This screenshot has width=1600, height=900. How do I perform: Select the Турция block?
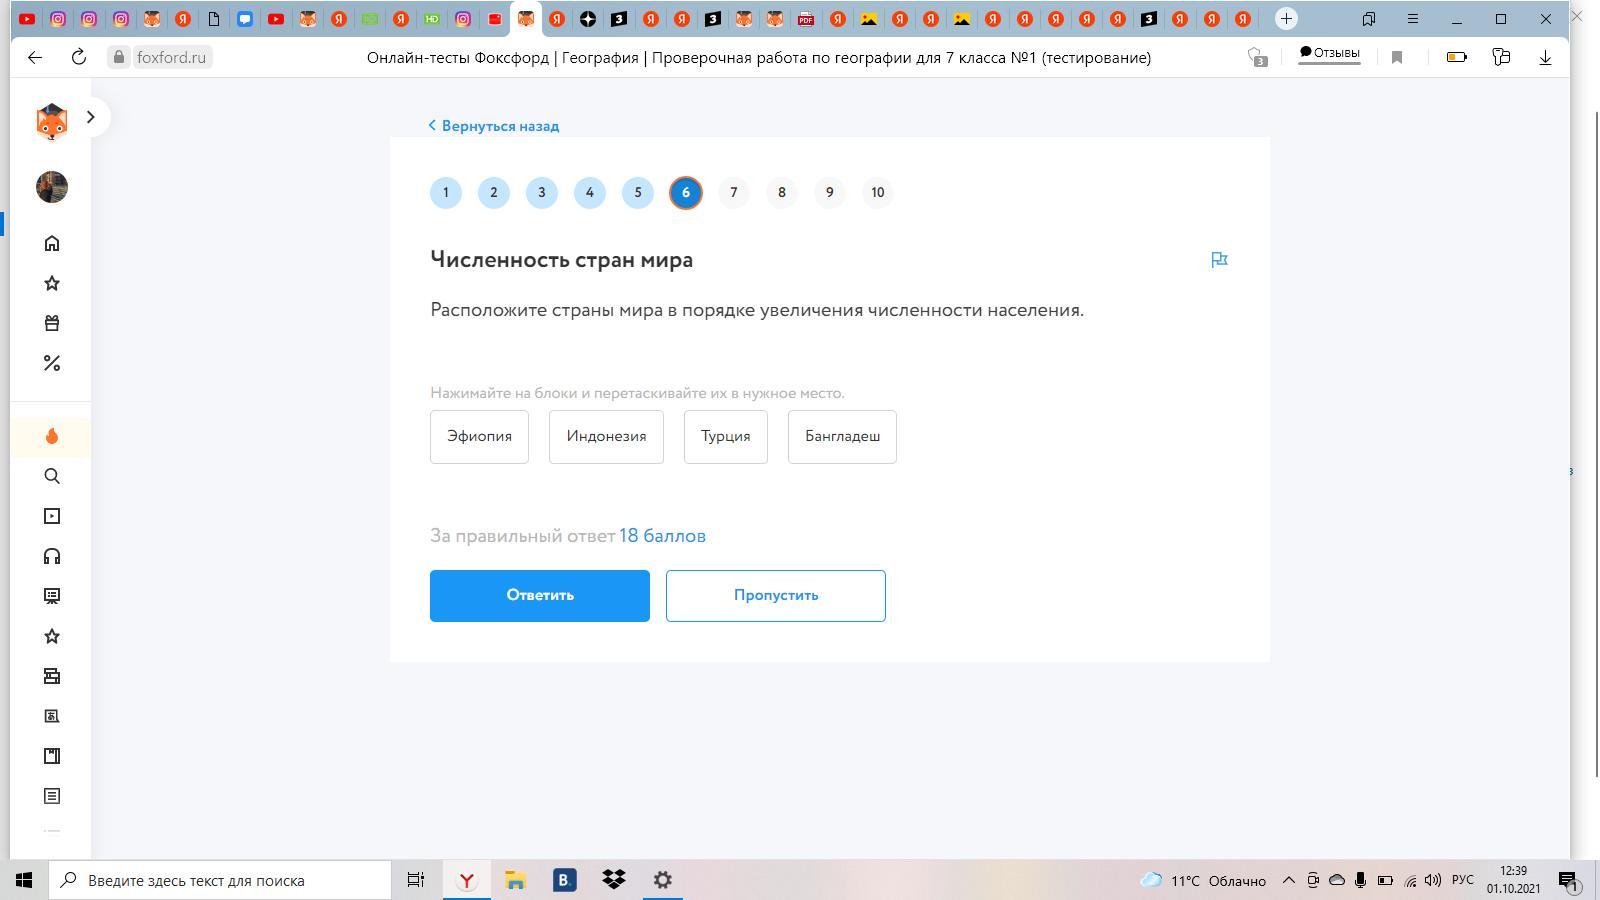coord(726,437)
